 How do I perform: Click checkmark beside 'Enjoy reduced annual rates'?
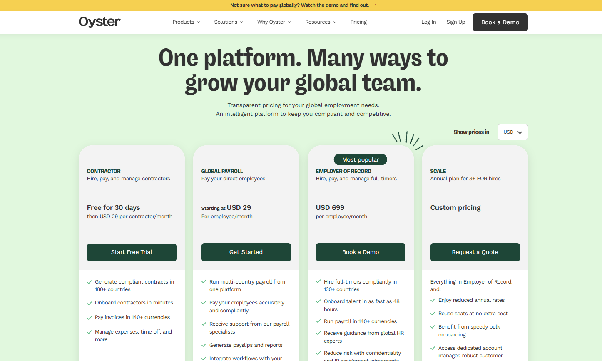click(x=433, y=300)
